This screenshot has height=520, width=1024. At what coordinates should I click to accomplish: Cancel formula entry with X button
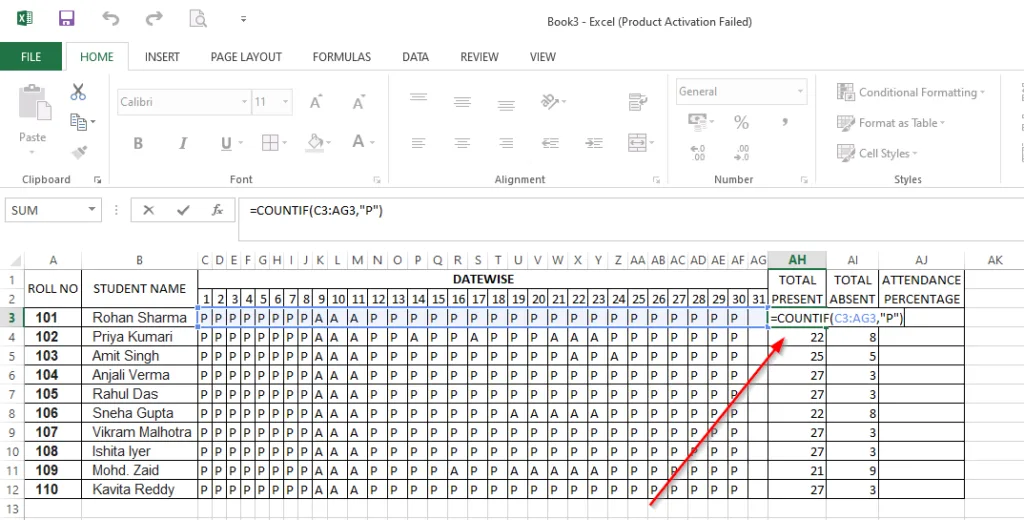148,210
